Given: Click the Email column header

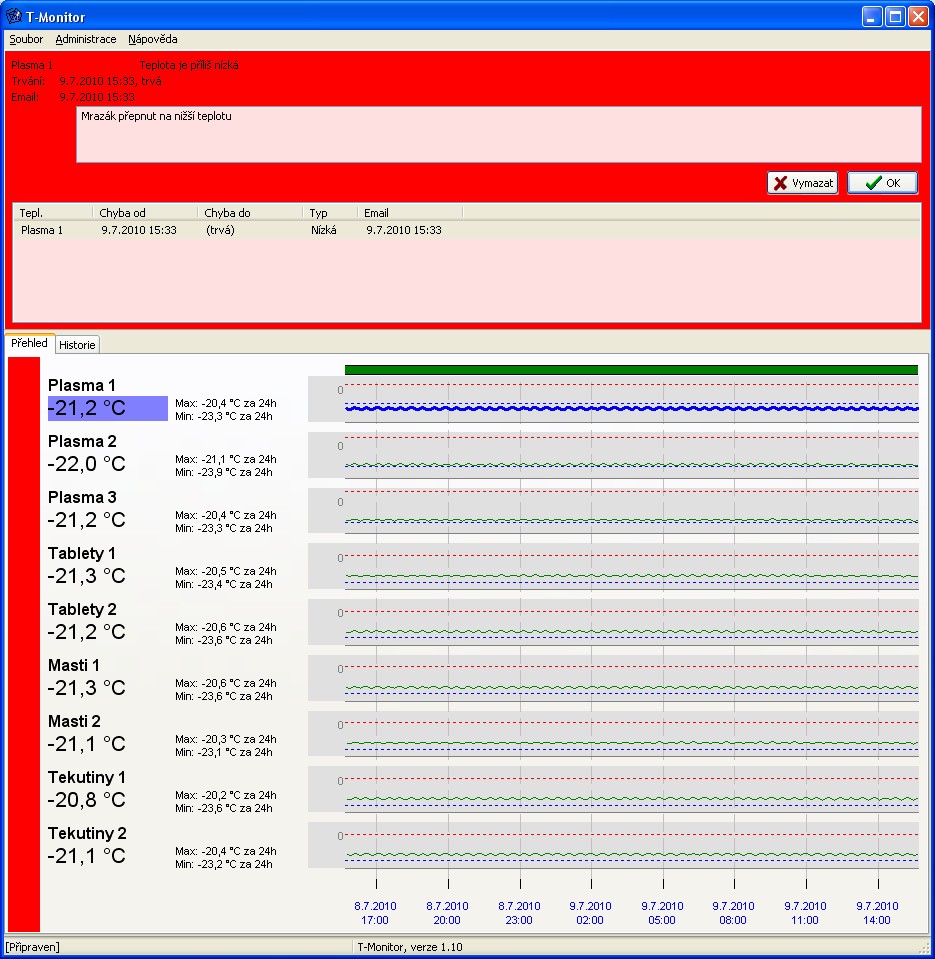Looking at the screenshot, I should [x=410, y=213].
